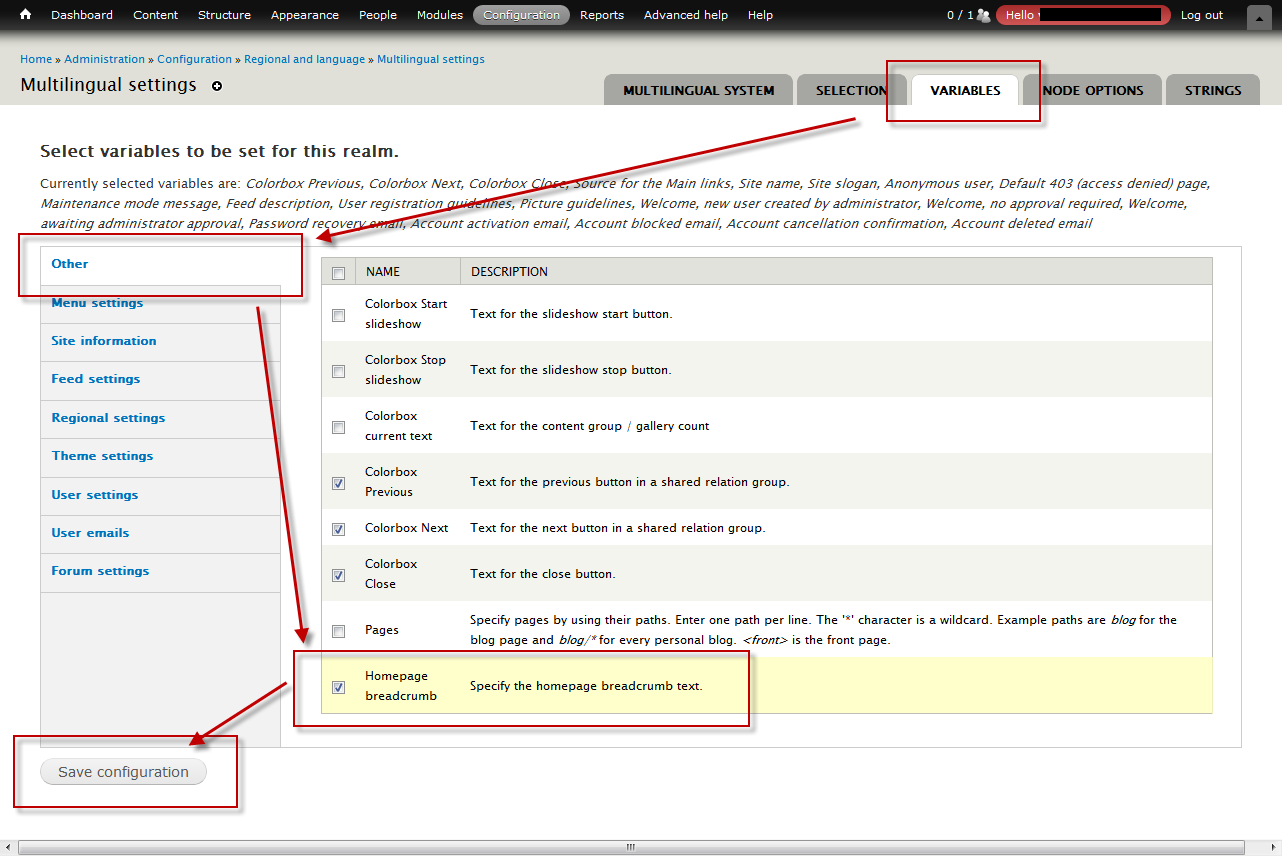Open the Strings tab

(x=1212, y=90)
